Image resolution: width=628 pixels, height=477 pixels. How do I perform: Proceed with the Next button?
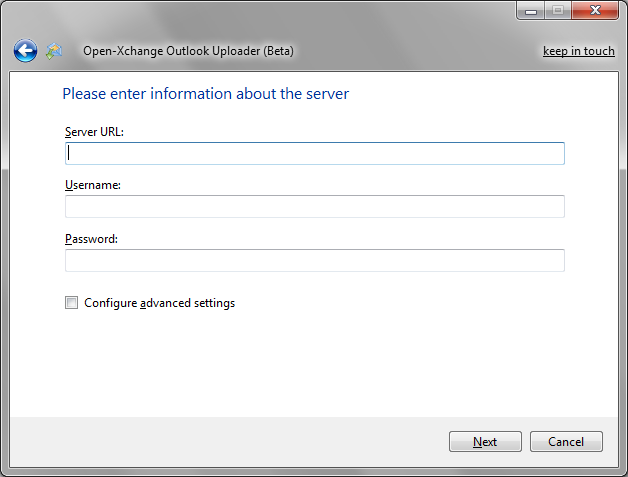tap(485, 442)
